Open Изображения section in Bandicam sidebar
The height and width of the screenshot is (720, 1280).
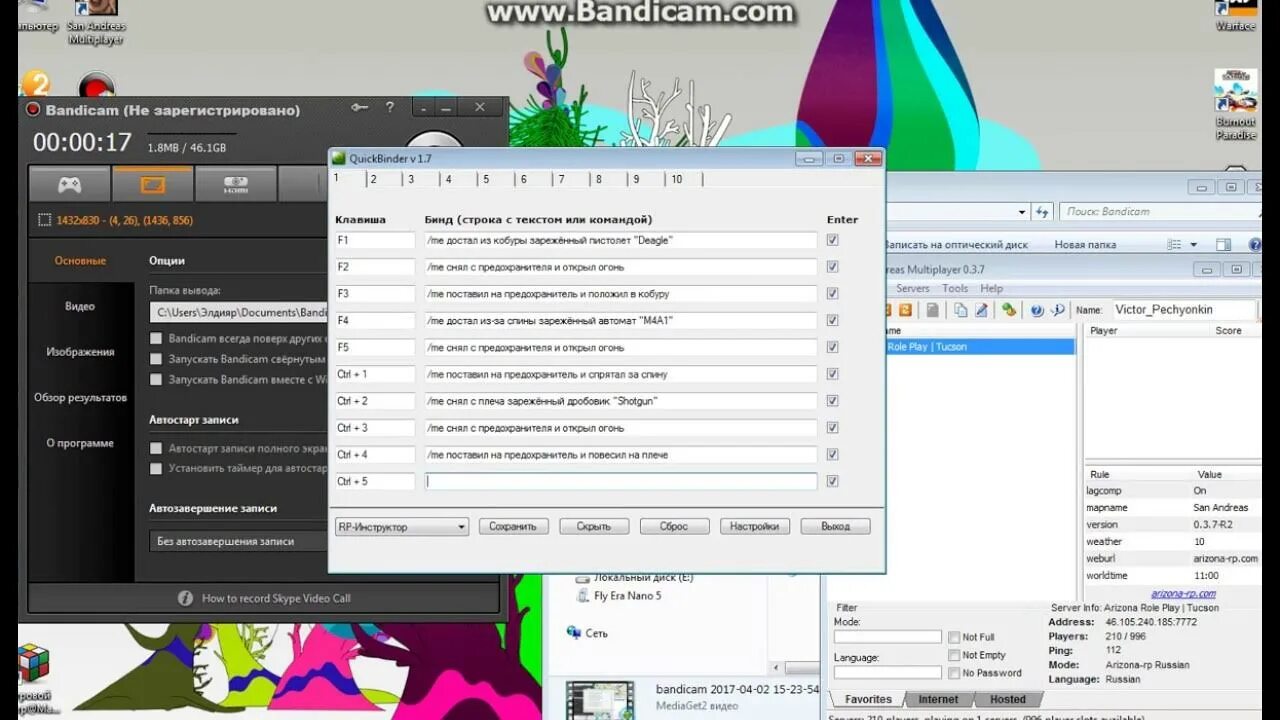(80, 352)
